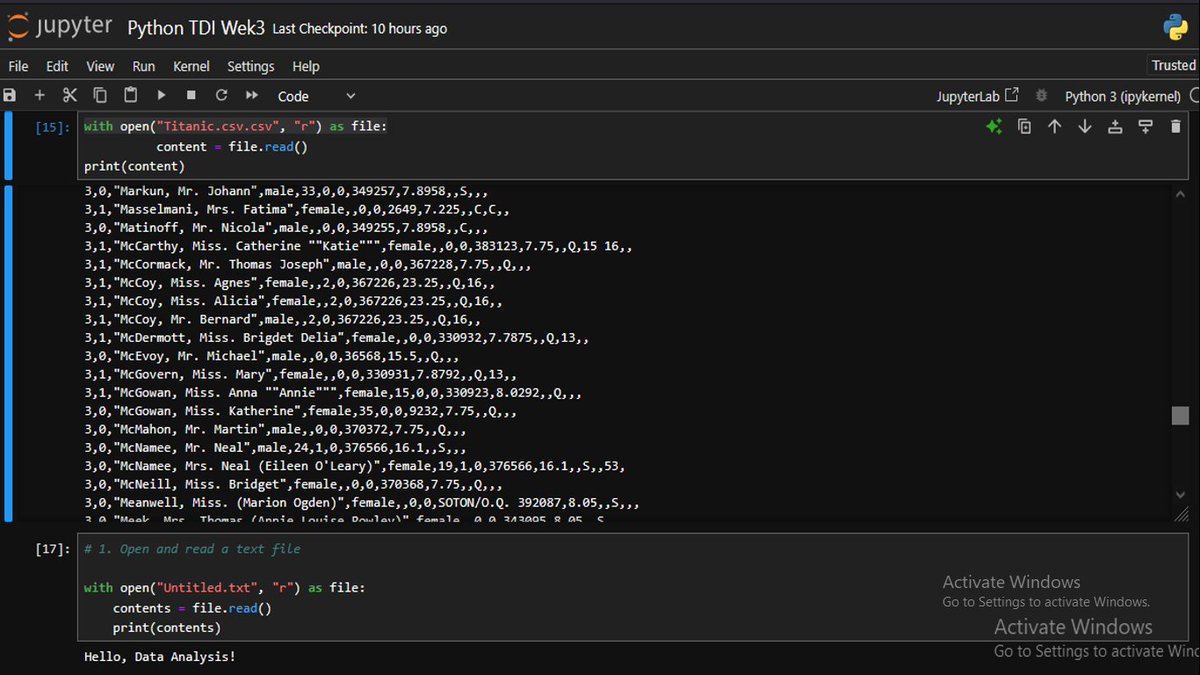
Task: Open the Kernel menu
Action: pos(191,66)
